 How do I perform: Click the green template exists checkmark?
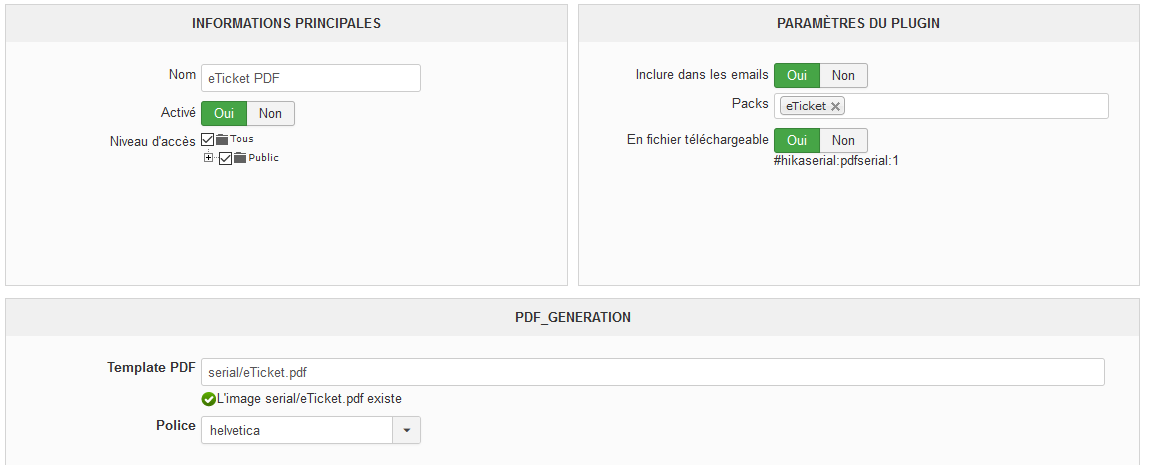tap(208, 399)
